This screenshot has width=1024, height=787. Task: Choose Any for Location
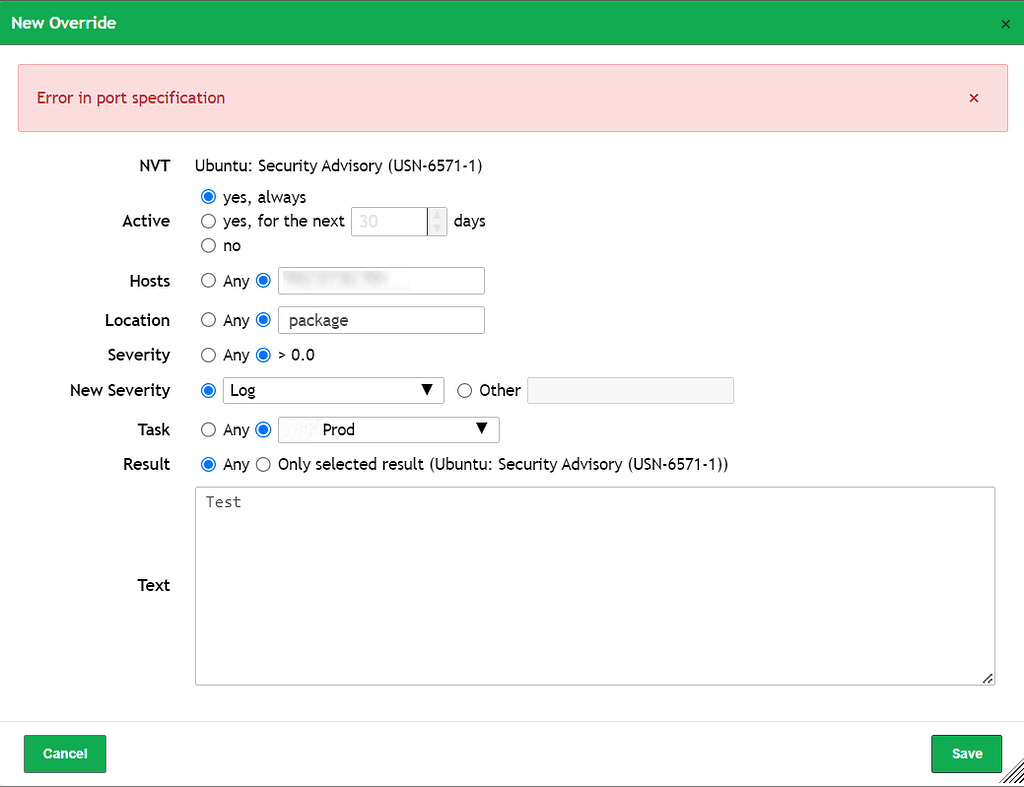(209, 320)
